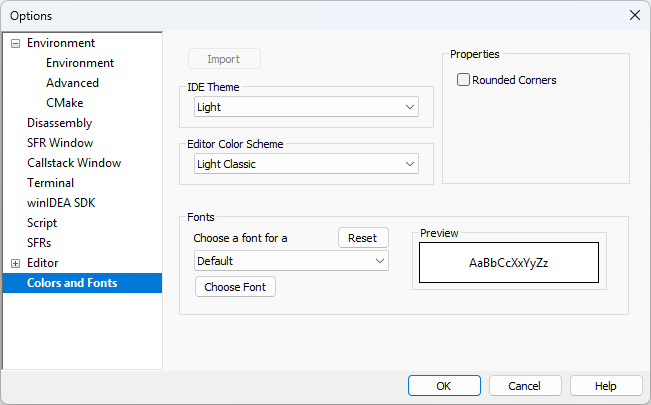Open the Editor Color Scheme dropdown
Image resolution: width=651 pixels, height=405 pixels.
[306, 164]
